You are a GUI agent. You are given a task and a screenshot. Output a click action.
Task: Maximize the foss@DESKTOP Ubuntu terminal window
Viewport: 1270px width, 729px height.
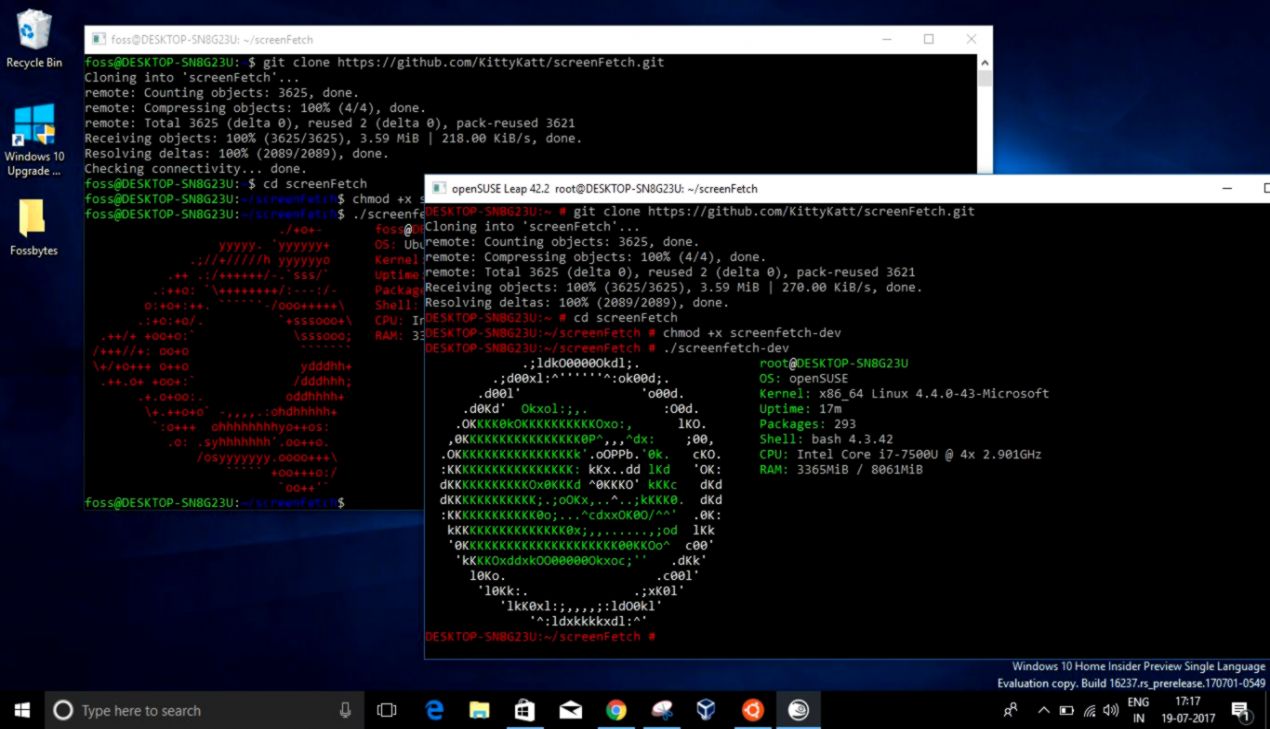click(x=928, y=40)
